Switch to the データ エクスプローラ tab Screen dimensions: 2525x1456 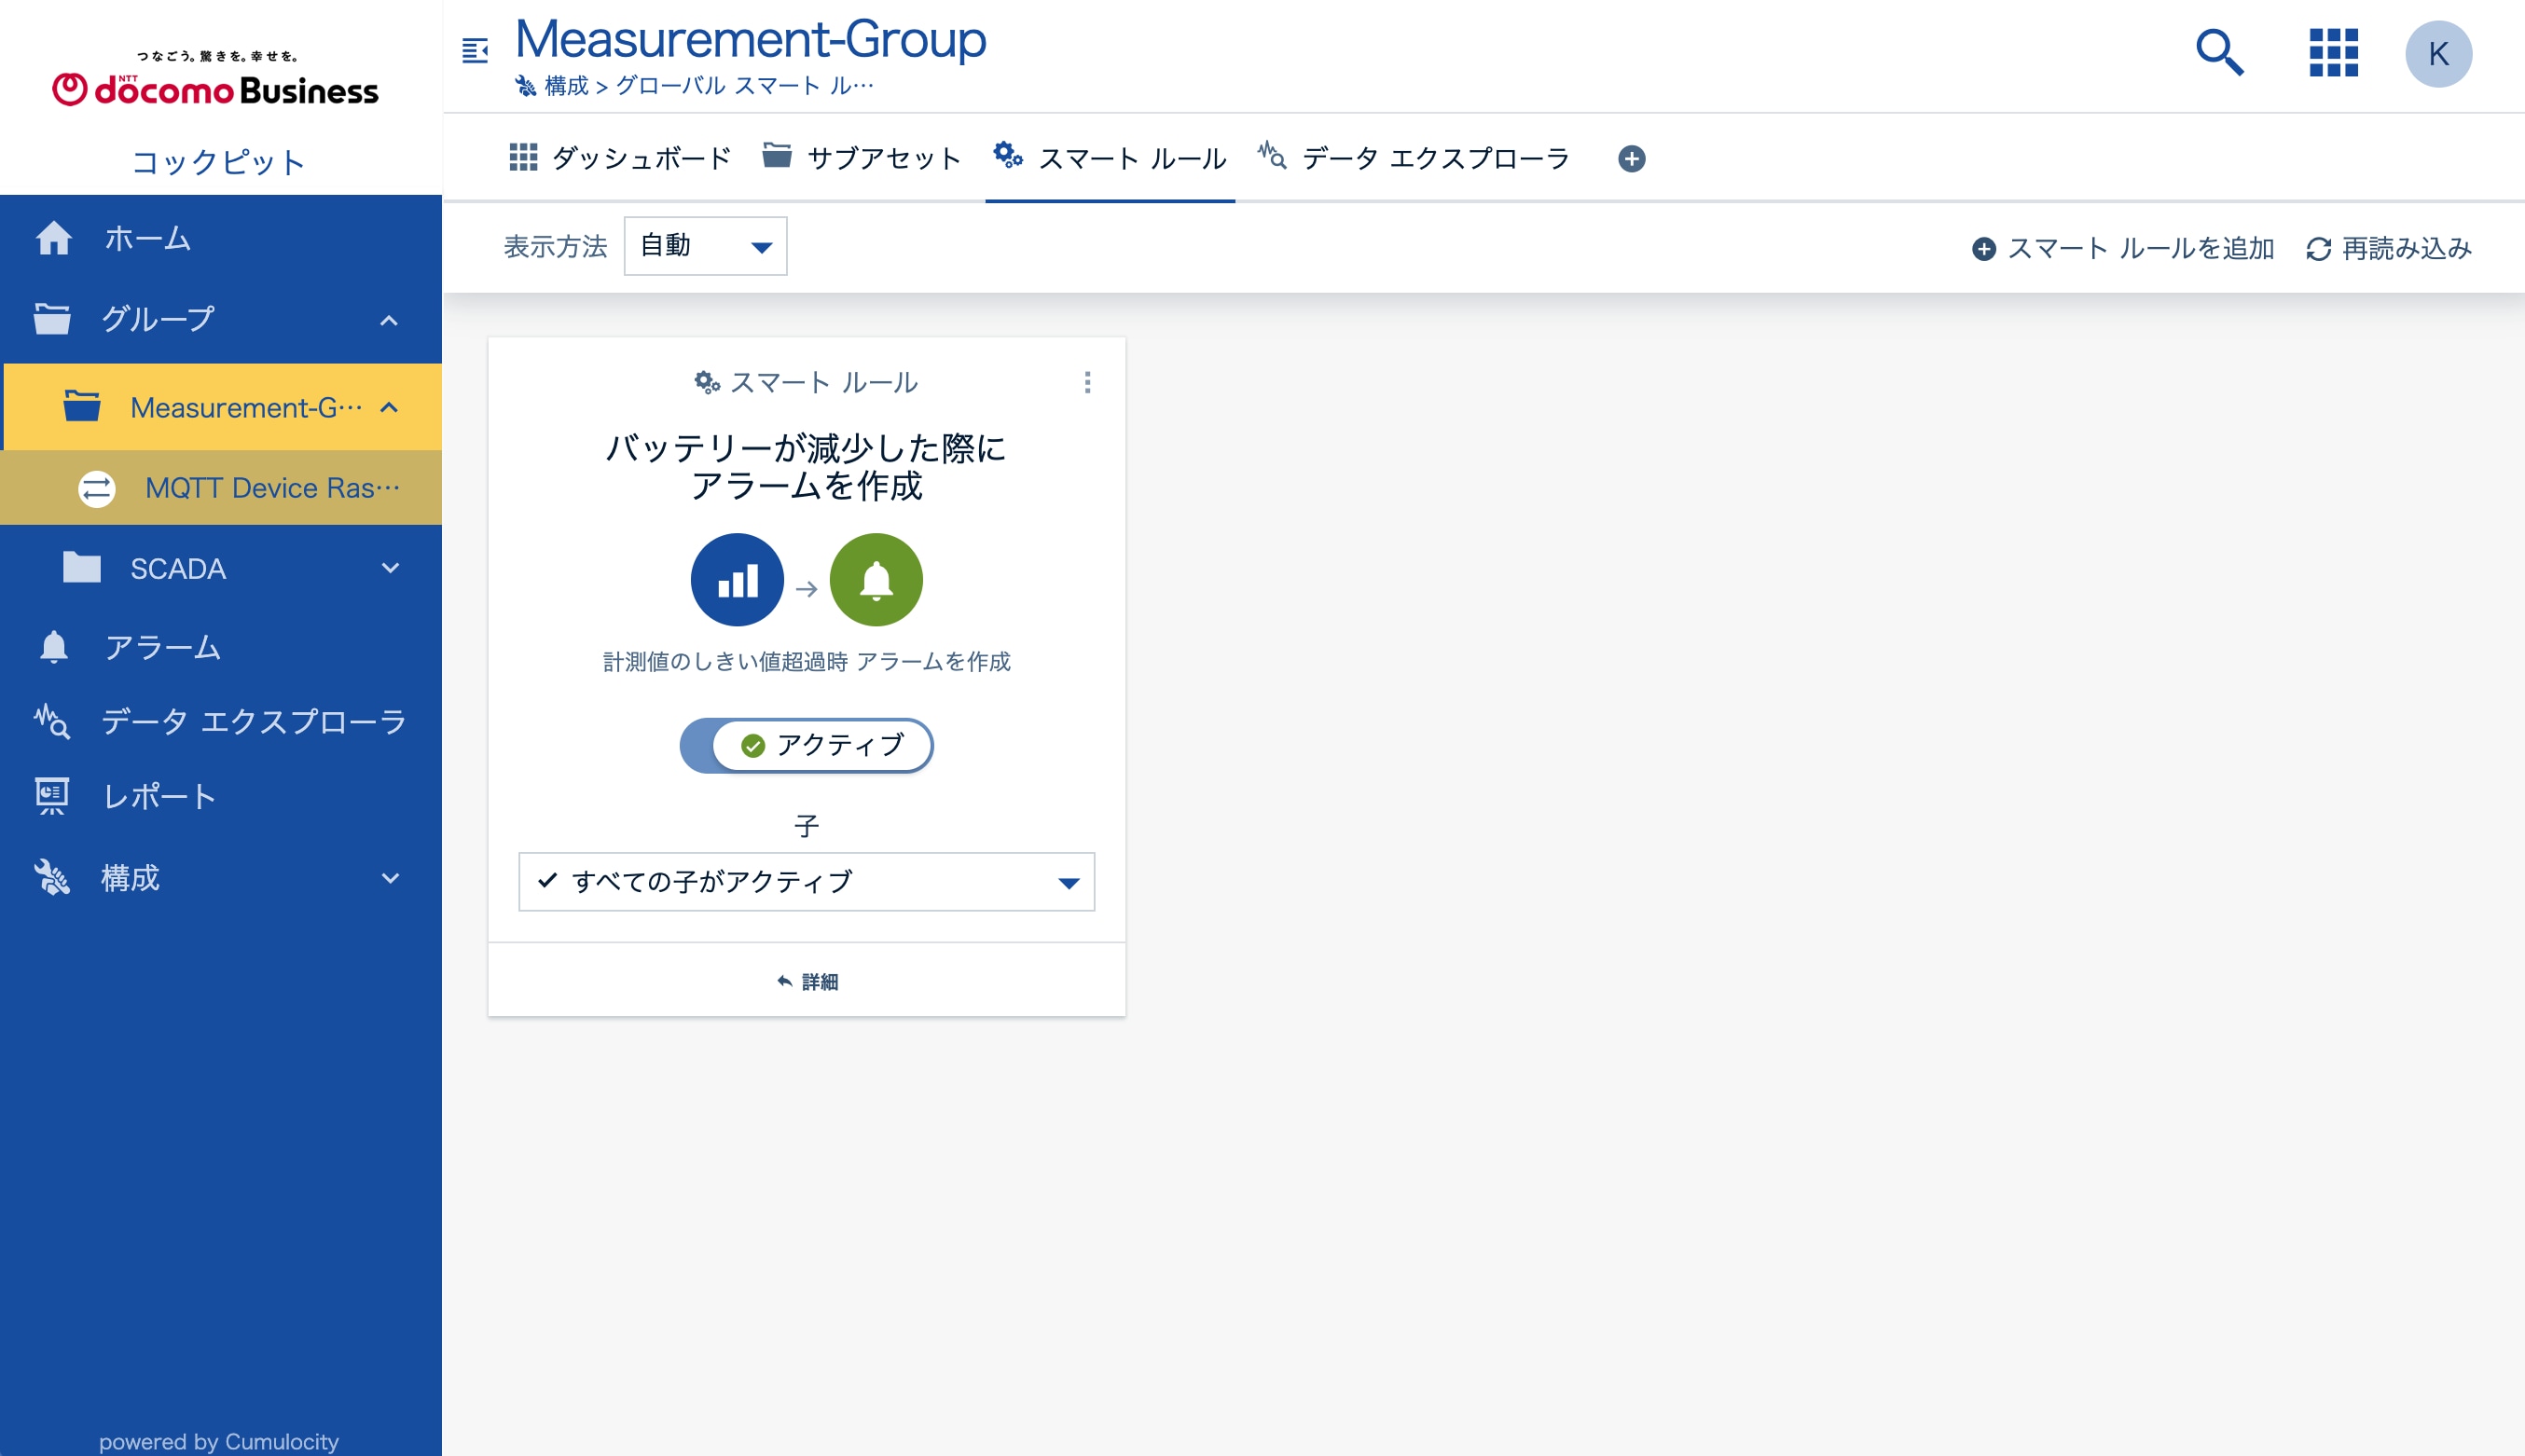pos(1414,158)
